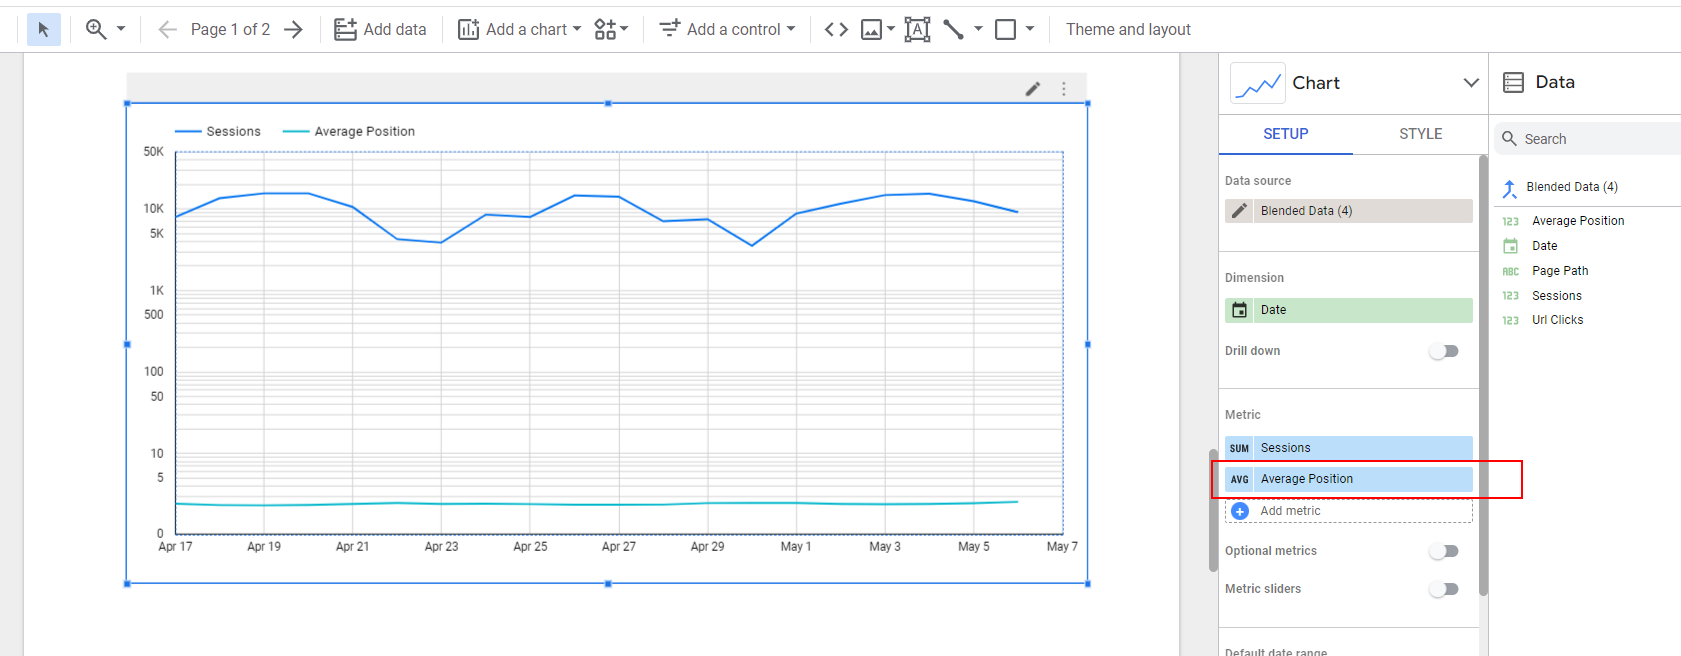The width and height of the screenshot is (1681, 656).
Task: Select the Sessions field in Data list
Action: click(x=1556, y=296)
